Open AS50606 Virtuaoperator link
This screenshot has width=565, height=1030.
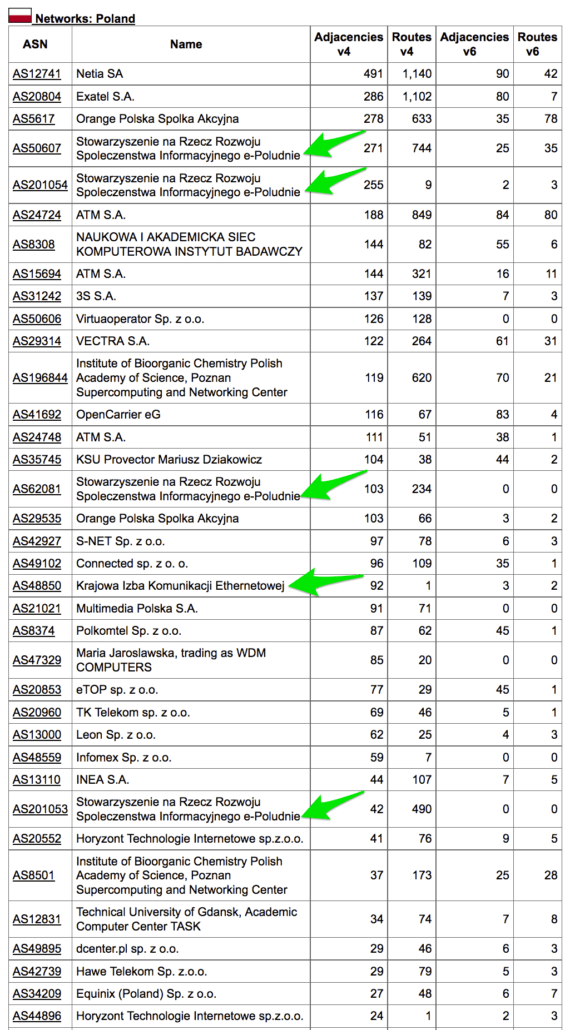37,319
